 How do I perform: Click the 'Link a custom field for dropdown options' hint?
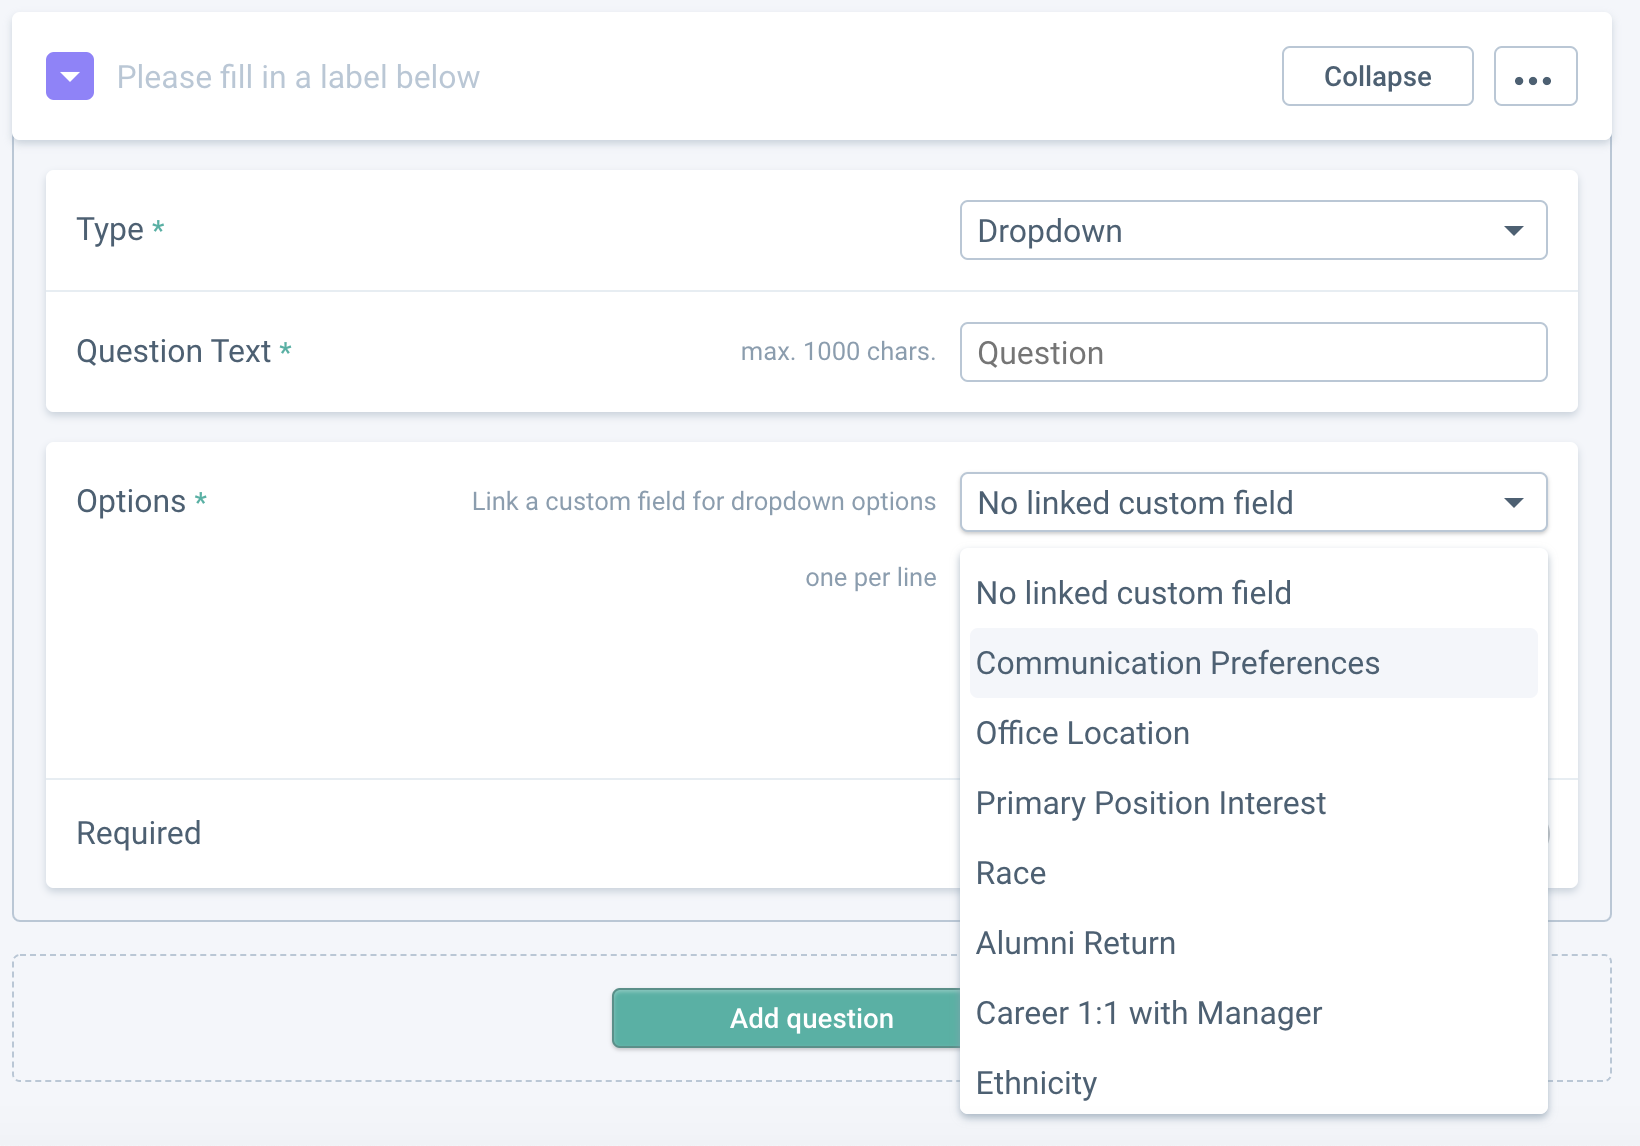tap(704, 501)
